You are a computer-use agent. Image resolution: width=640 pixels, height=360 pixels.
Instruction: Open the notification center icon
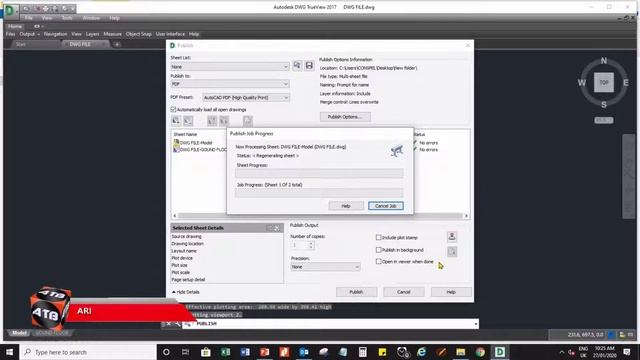tap(627, 352)
